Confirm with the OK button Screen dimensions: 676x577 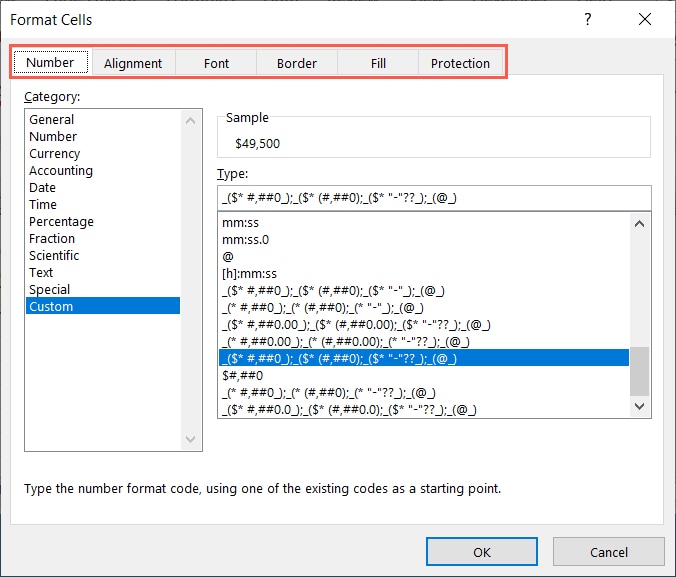click(x=482, y=552)
